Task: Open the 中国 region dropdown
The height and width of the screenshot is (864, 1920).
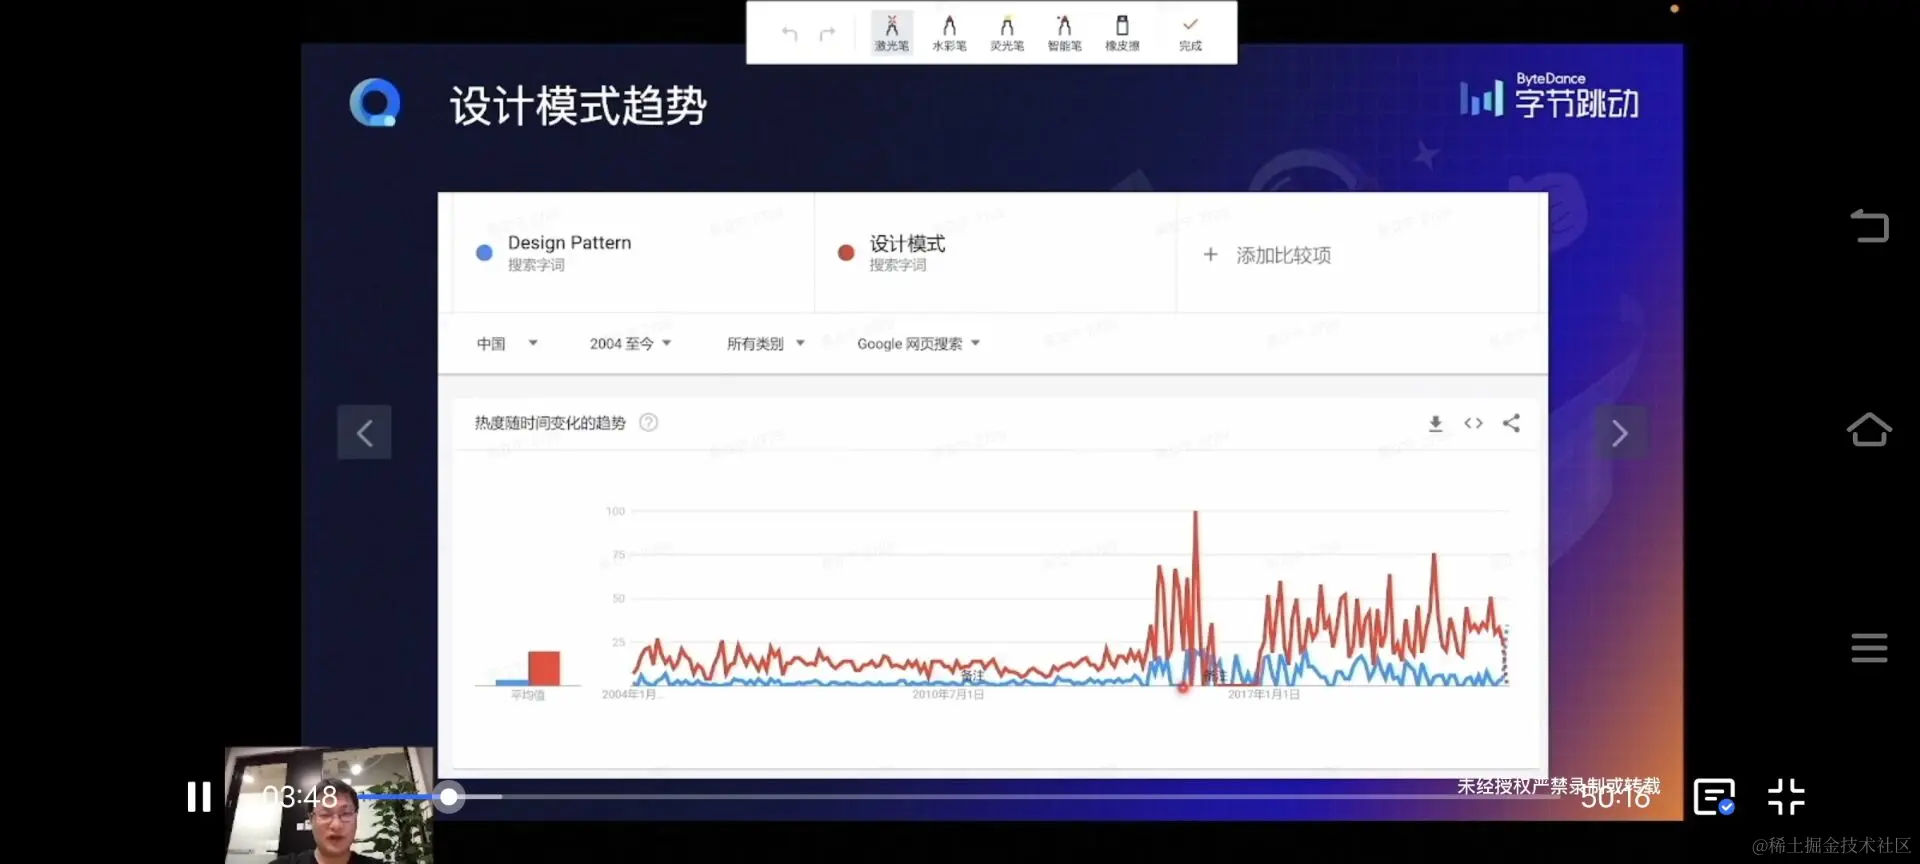Action: (x=506, y=343)
